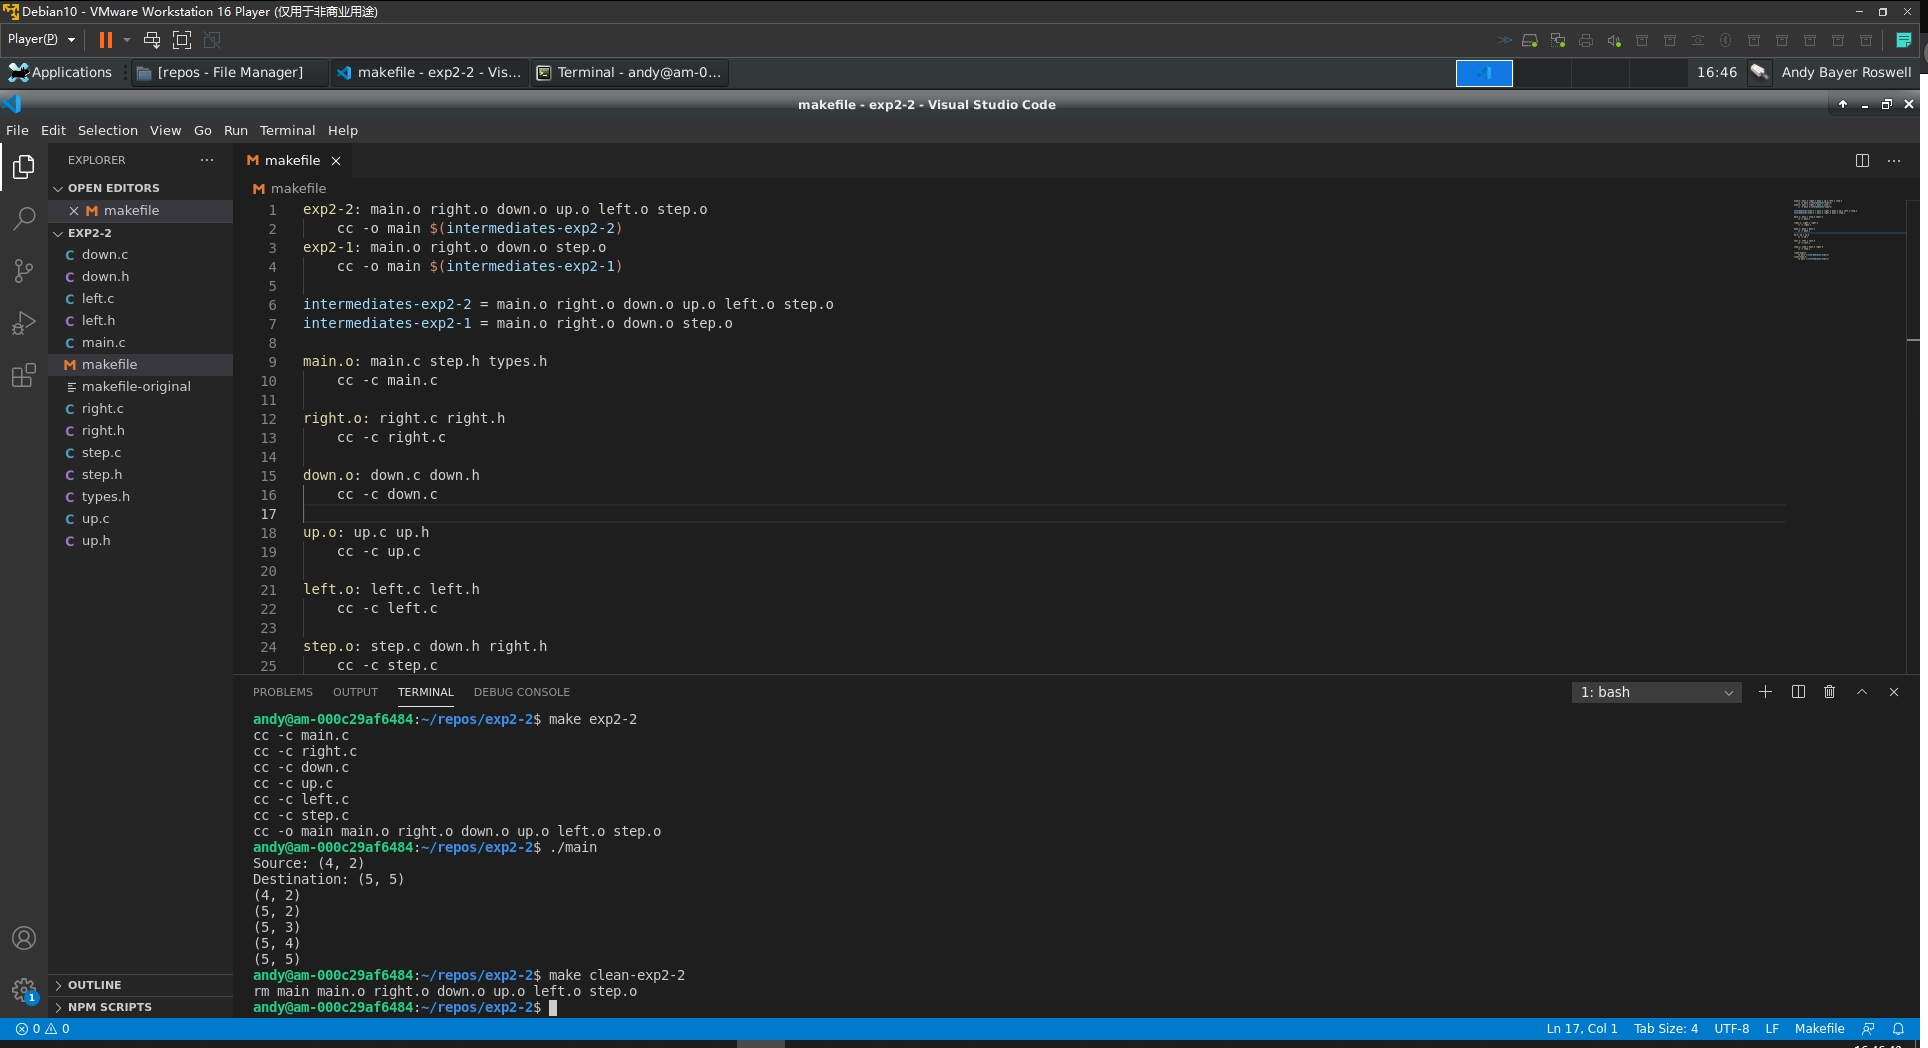Split the terminal pane

tap(1798, 692)
